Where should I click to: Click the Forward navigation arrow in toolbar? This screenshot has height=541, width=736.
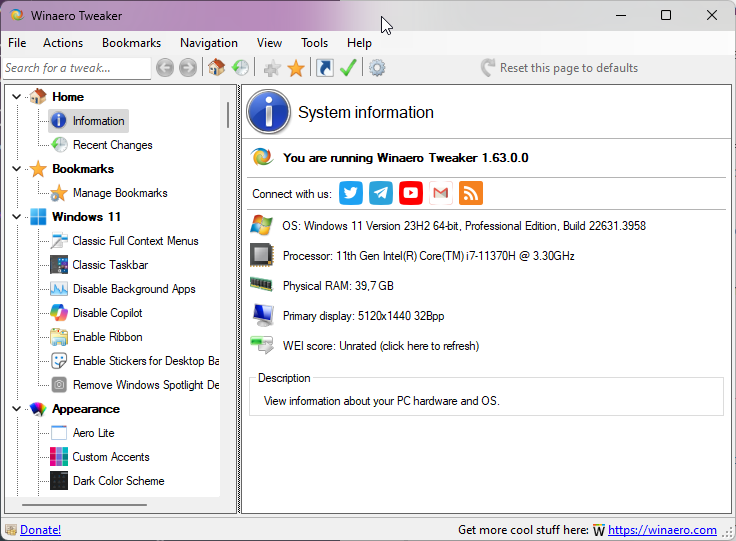[x=188, y=68]
